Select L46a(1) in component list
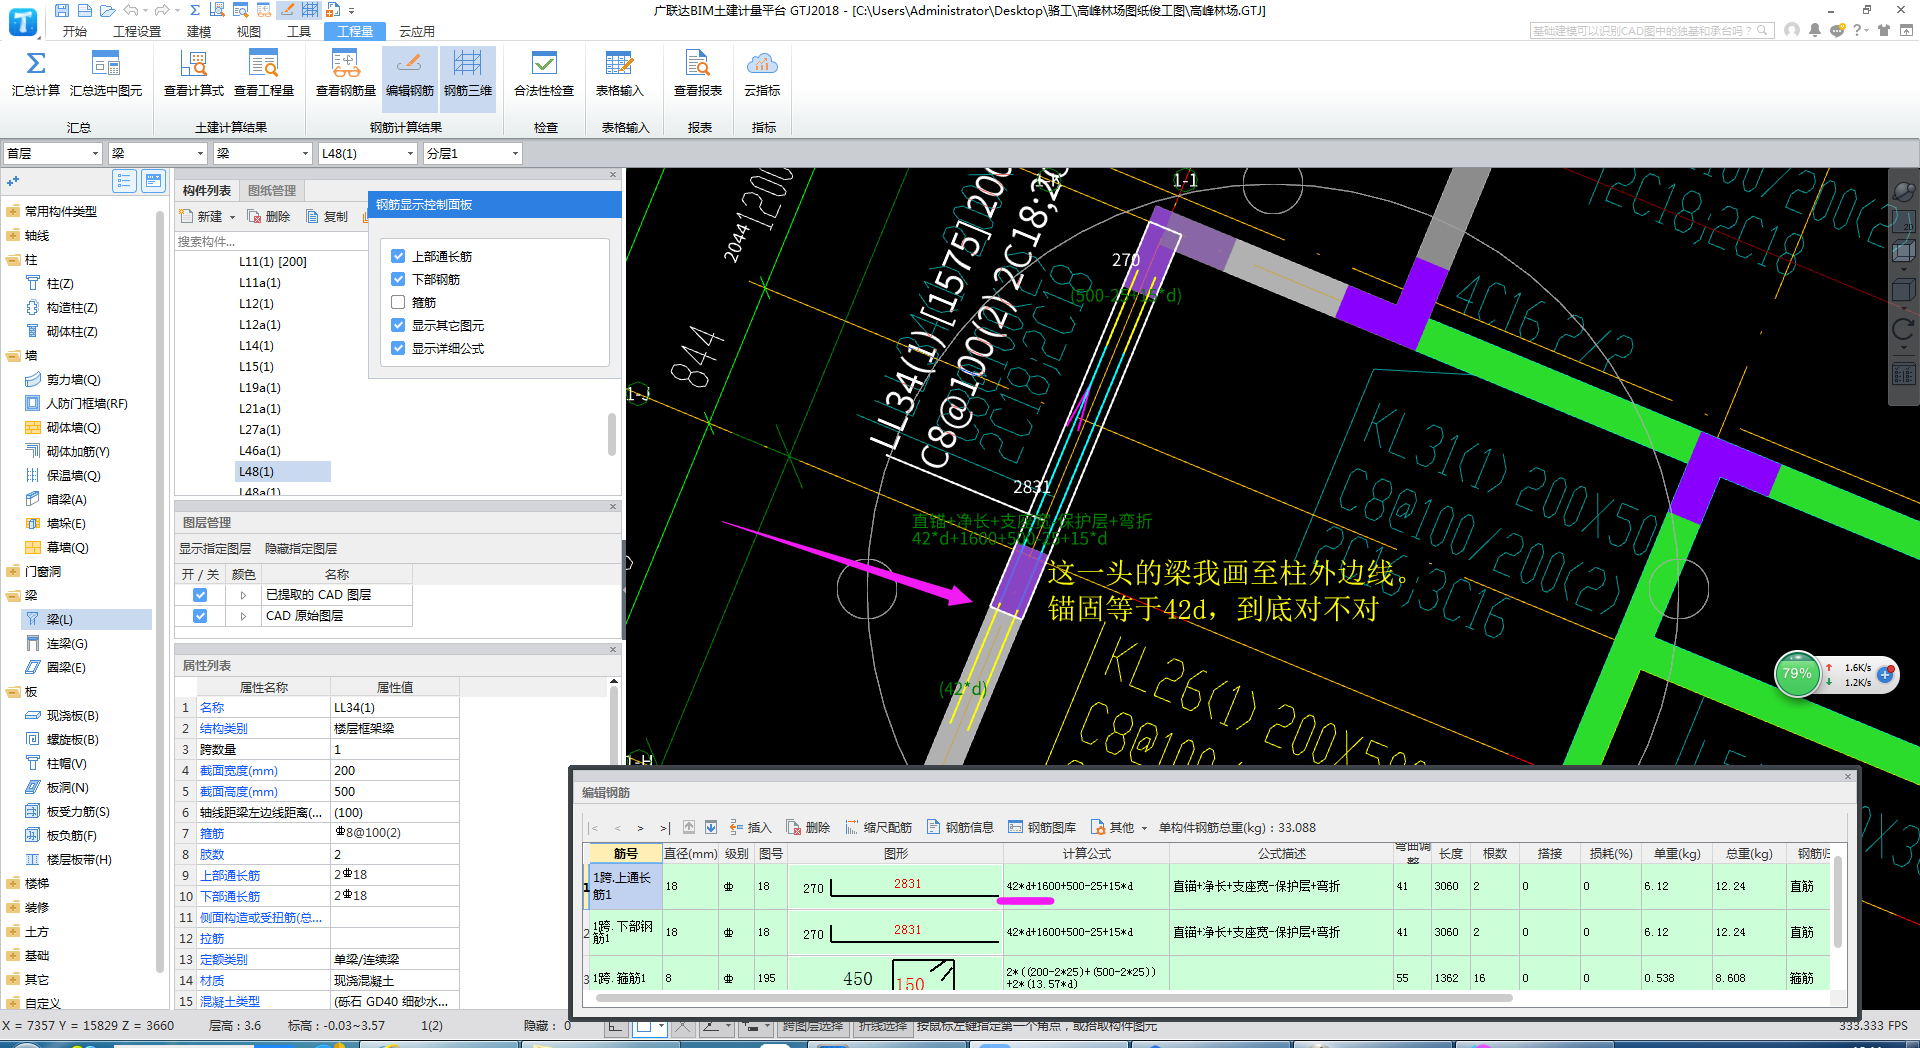Image resolution: width=1920 pixels, height=1048 pixels. pos(260,450)
